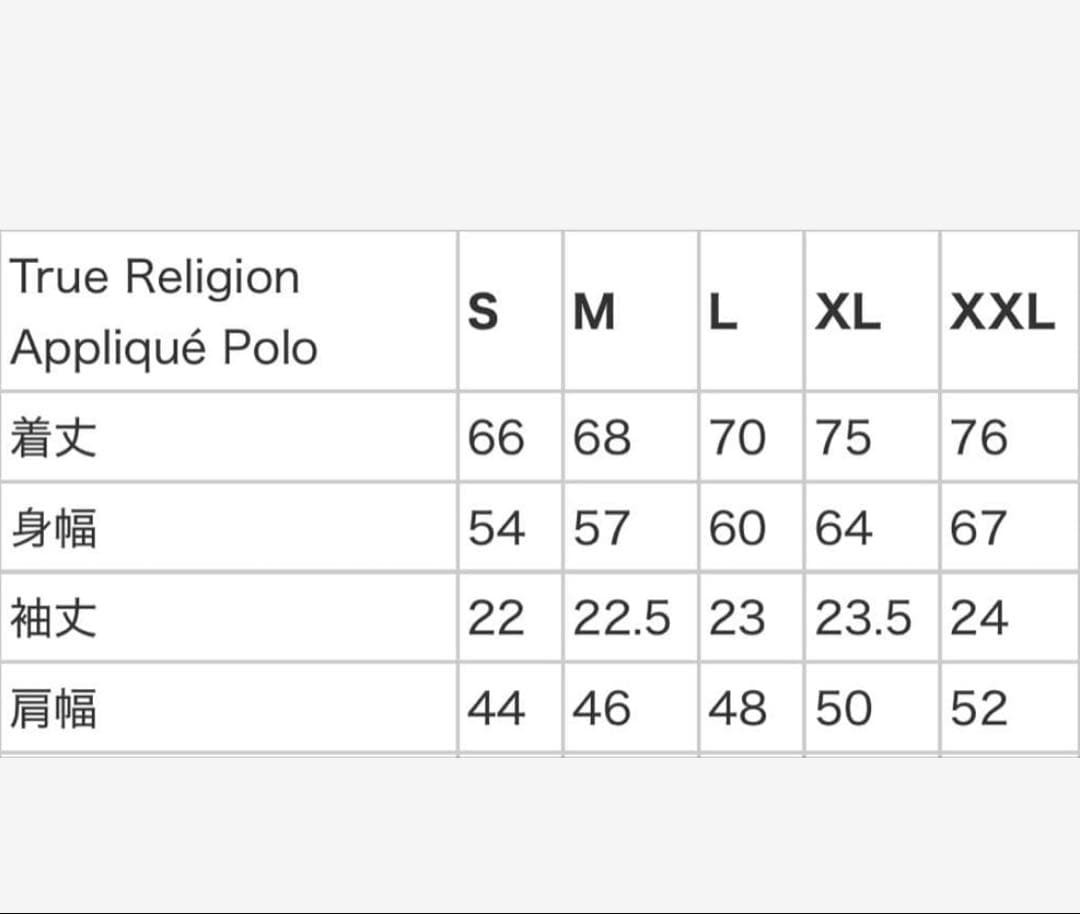Image resolution: width=1080 pixels, height=914 pixels.
Task: Select the 肩幅 row label
Action: [54, 708]
